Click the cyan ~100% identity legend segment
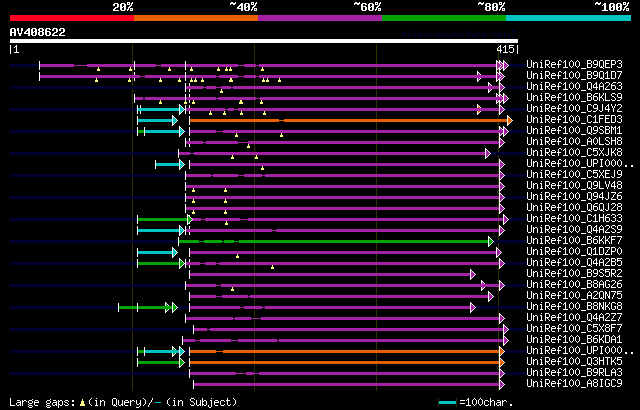The height and width of the screenshot is (410, 640). pos(569,18)
